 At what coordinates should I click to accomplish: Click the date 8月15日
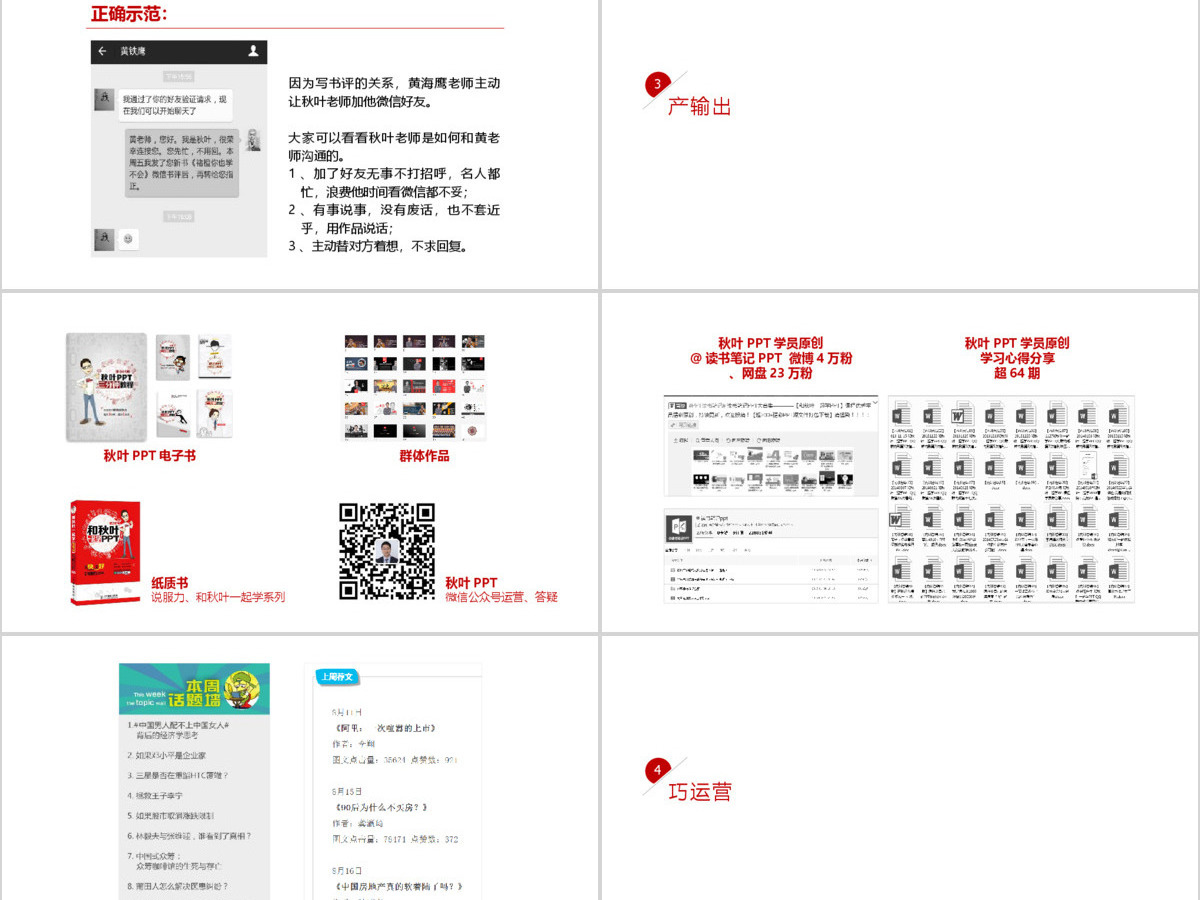coord(348,791)
